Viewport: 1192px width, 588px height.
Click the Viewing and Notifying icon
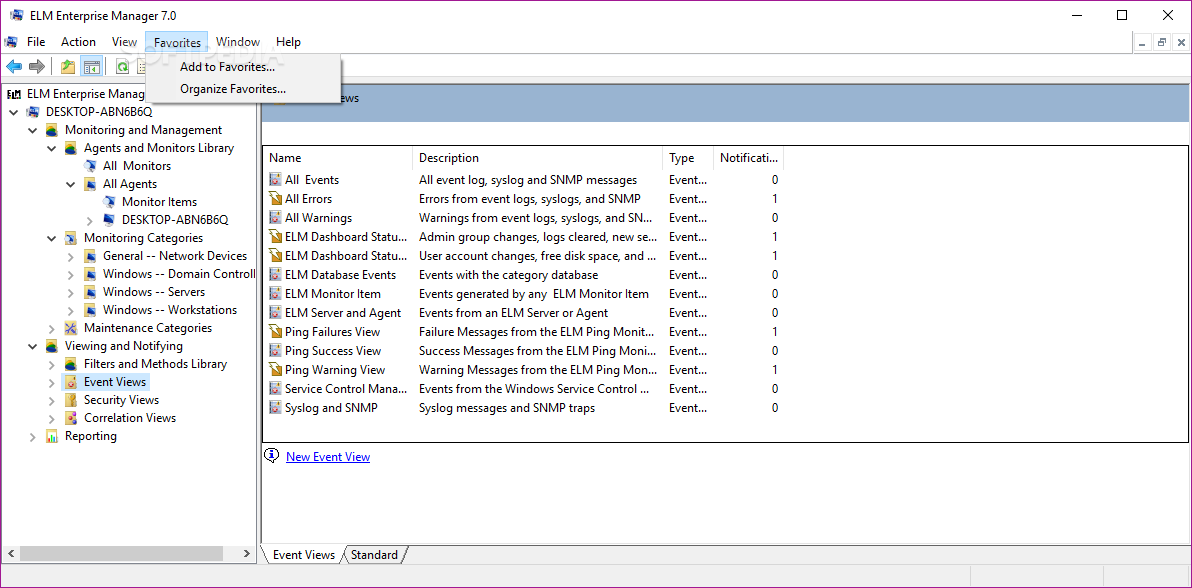coord(52,346)
